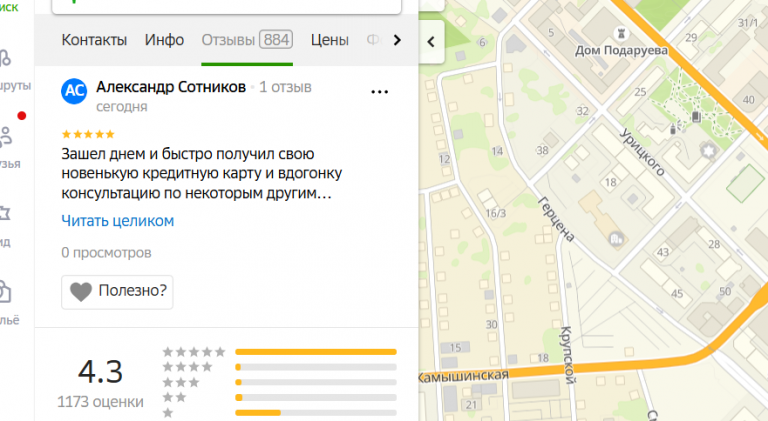768x421 pixels.
Task: Click the four-star rating row stars
Action: (188, 367)
